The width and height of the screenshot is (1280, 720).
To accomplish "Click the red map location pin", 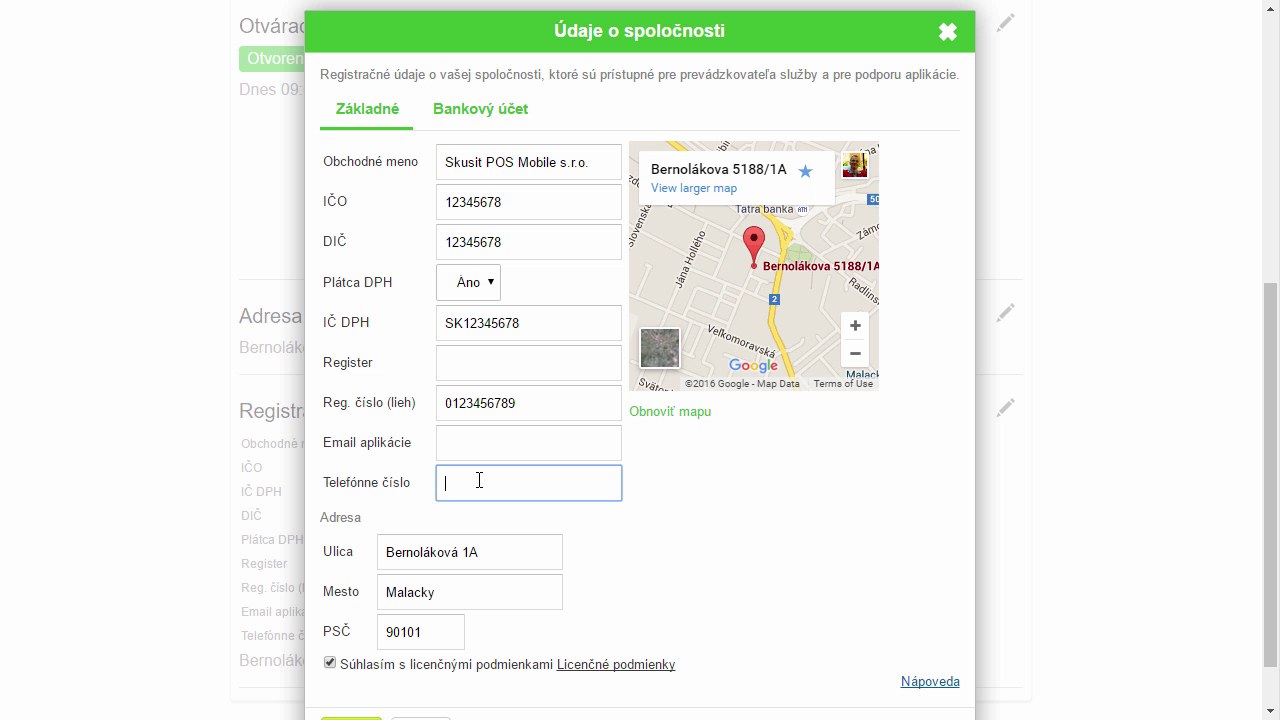I will (754, 246).
